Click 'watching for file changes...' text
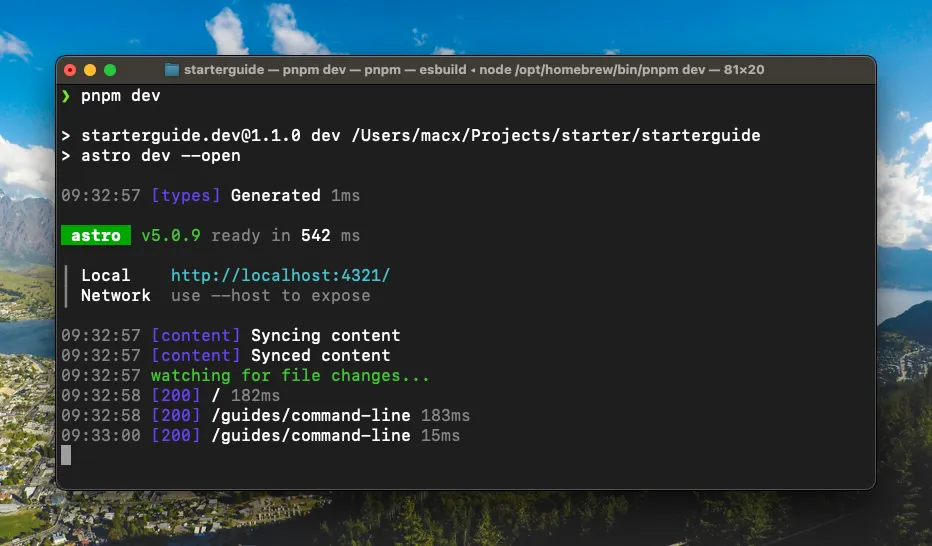The width and height of the screenshot is (932, 546). pyautogui.click(x=290, y=375)
